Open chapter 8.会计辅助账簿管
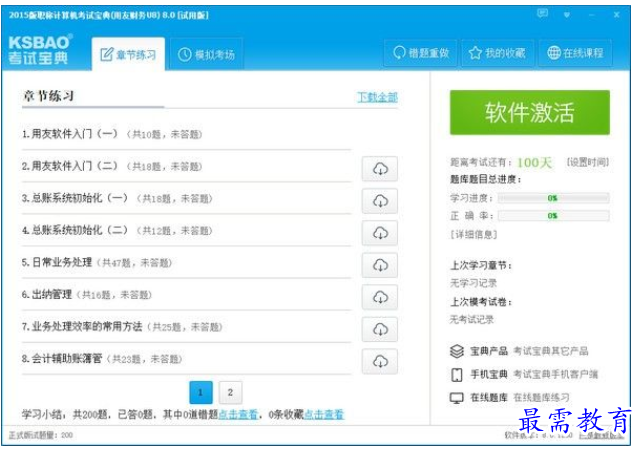 click(x=102, y=359)
